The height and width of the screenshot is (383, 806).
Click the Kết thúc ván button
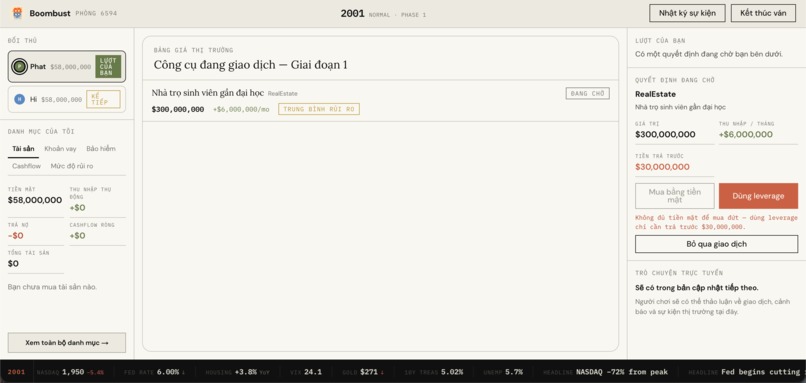(x=763, y=13)
